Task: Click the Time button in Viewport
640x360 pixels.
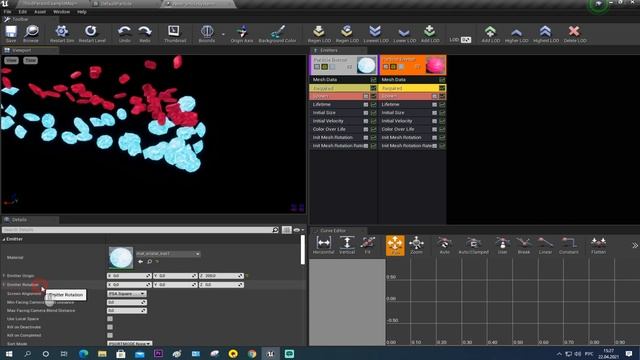Action: [30, 60]
